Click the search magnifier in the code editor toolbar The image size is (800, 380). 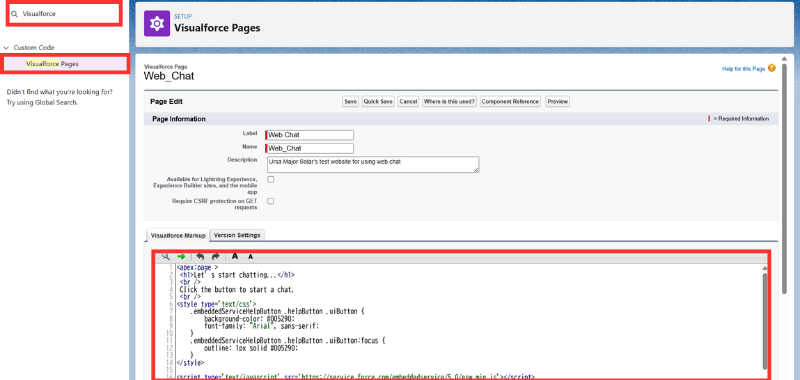tap(166, 256)
